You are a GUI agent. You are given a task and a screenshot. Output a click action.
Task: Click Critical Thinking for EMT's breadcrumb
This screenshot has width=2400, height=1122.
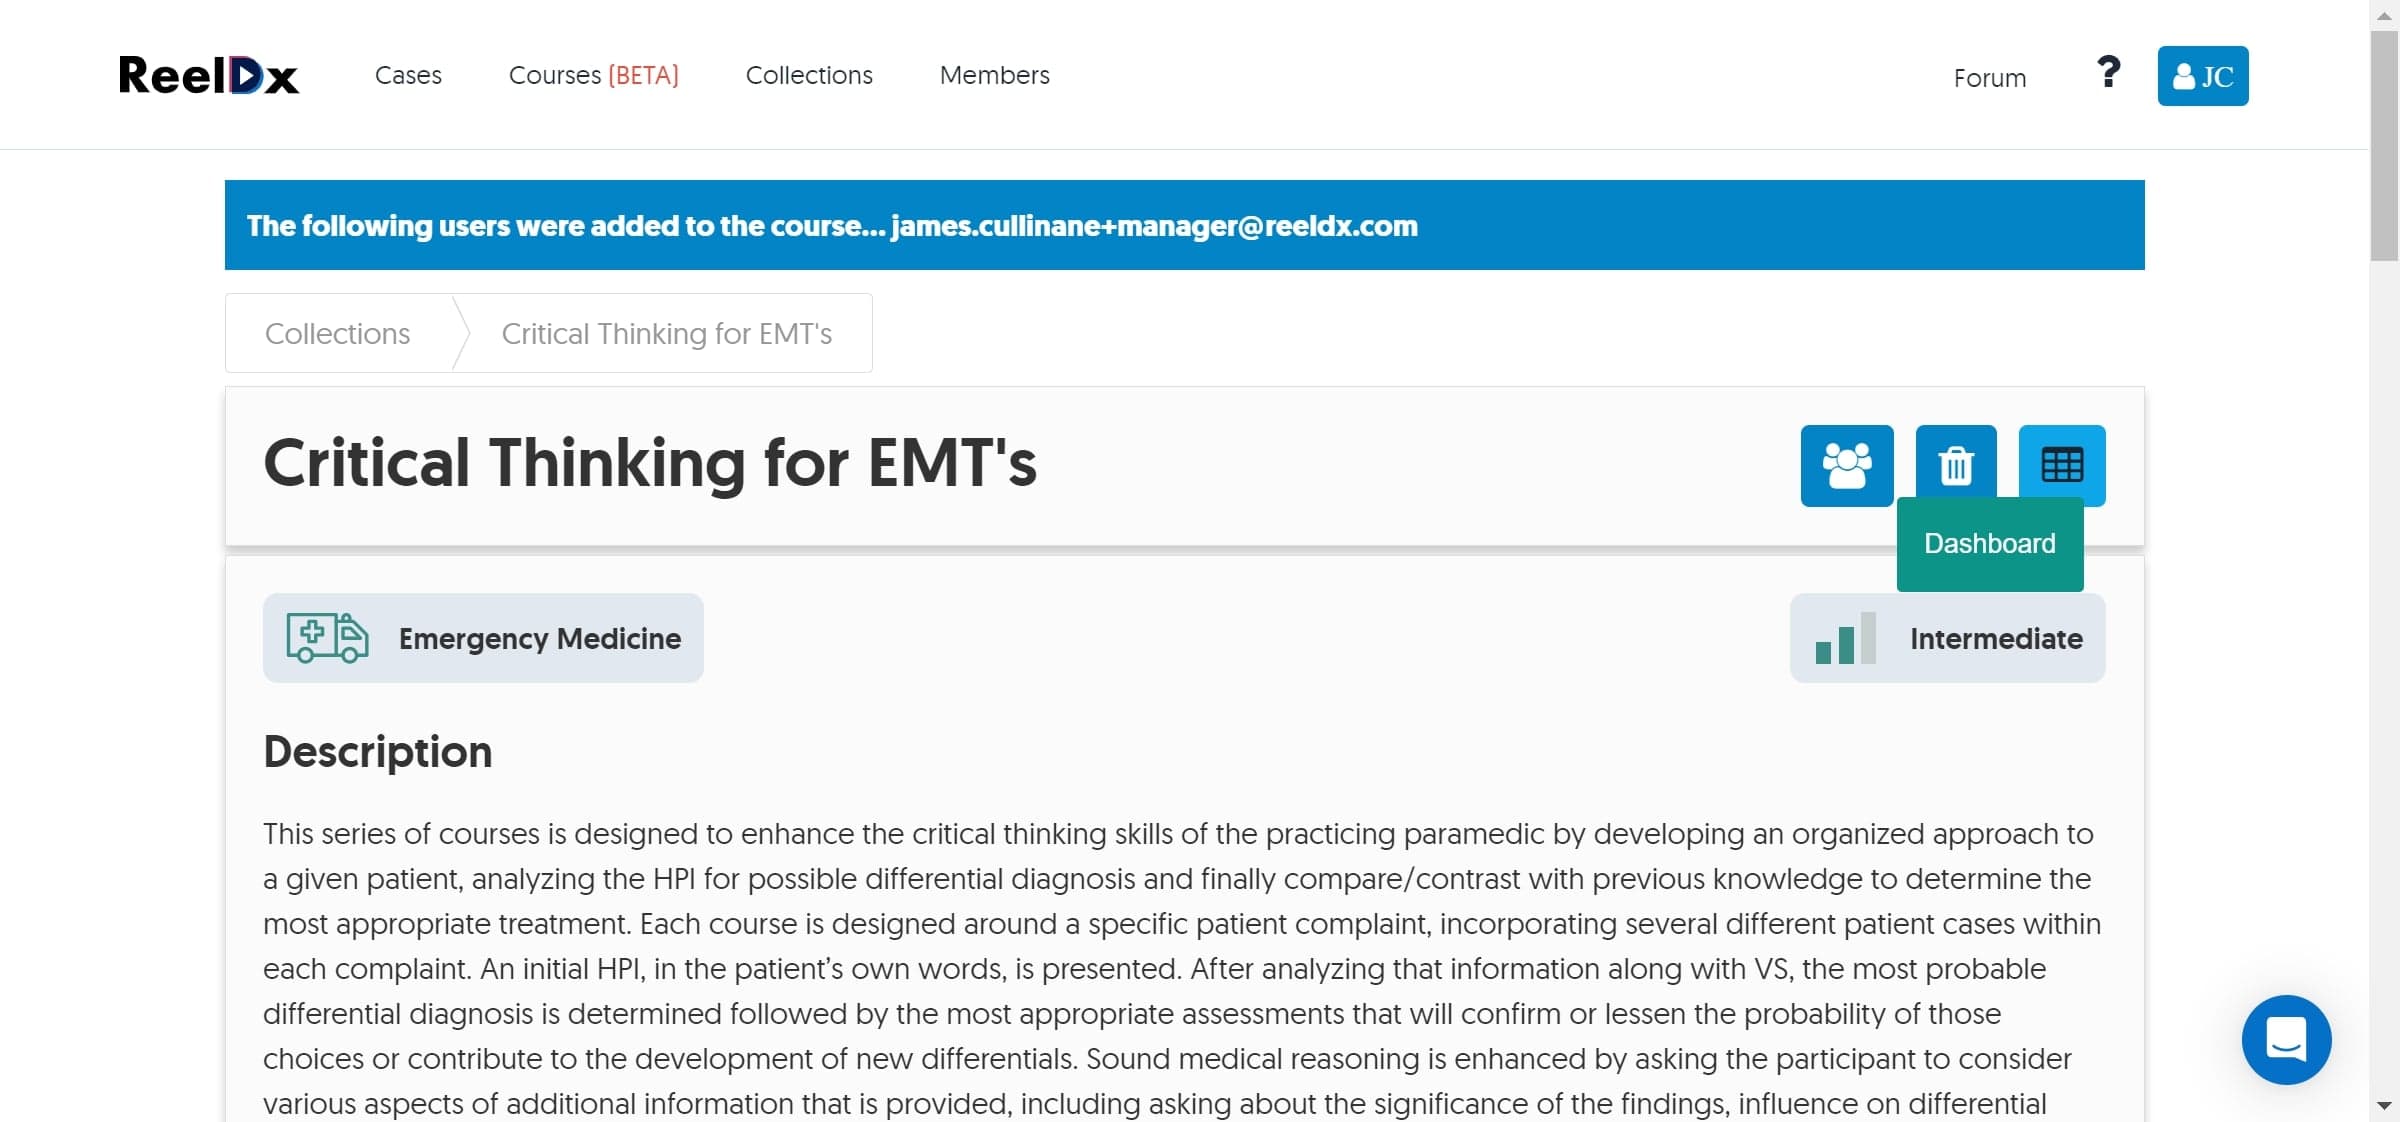(667, 333)
